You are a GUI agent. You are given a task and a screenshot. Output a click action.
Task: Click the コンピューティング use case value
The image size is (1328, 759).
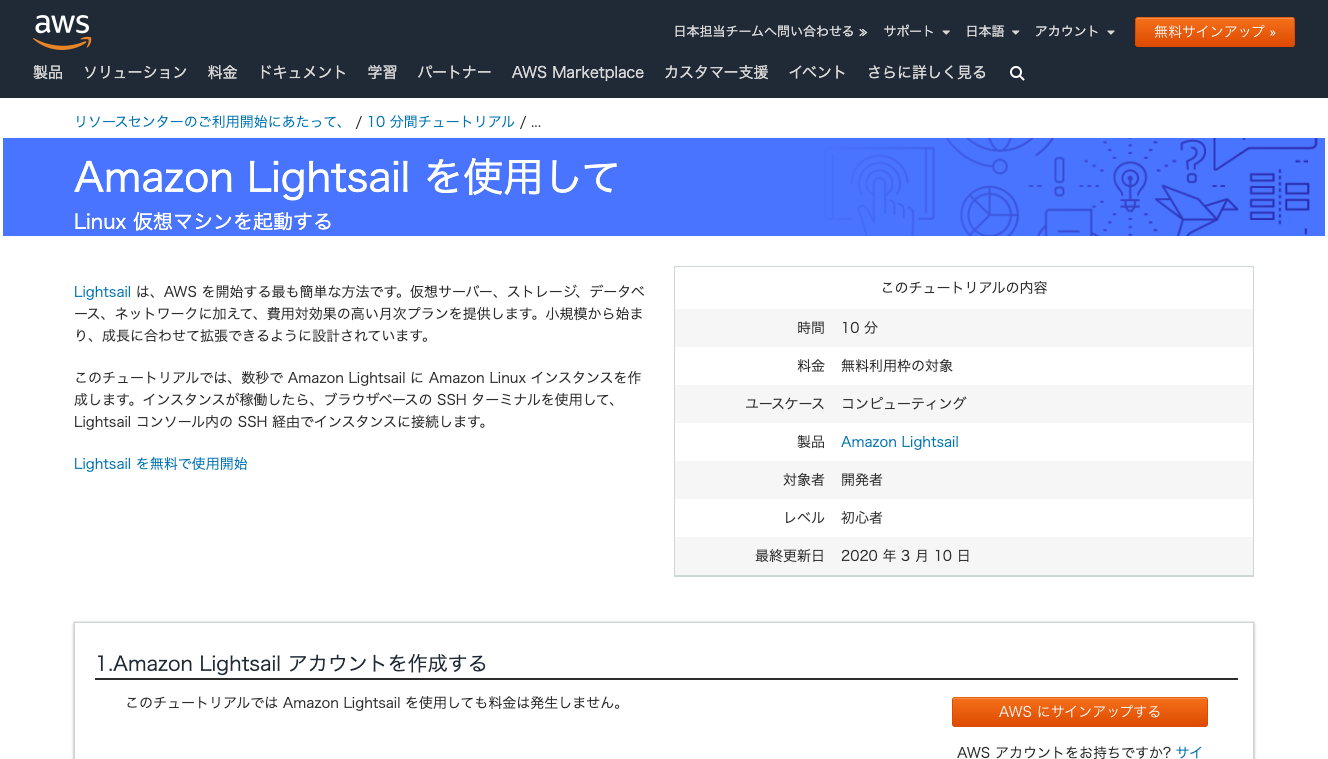904,404
